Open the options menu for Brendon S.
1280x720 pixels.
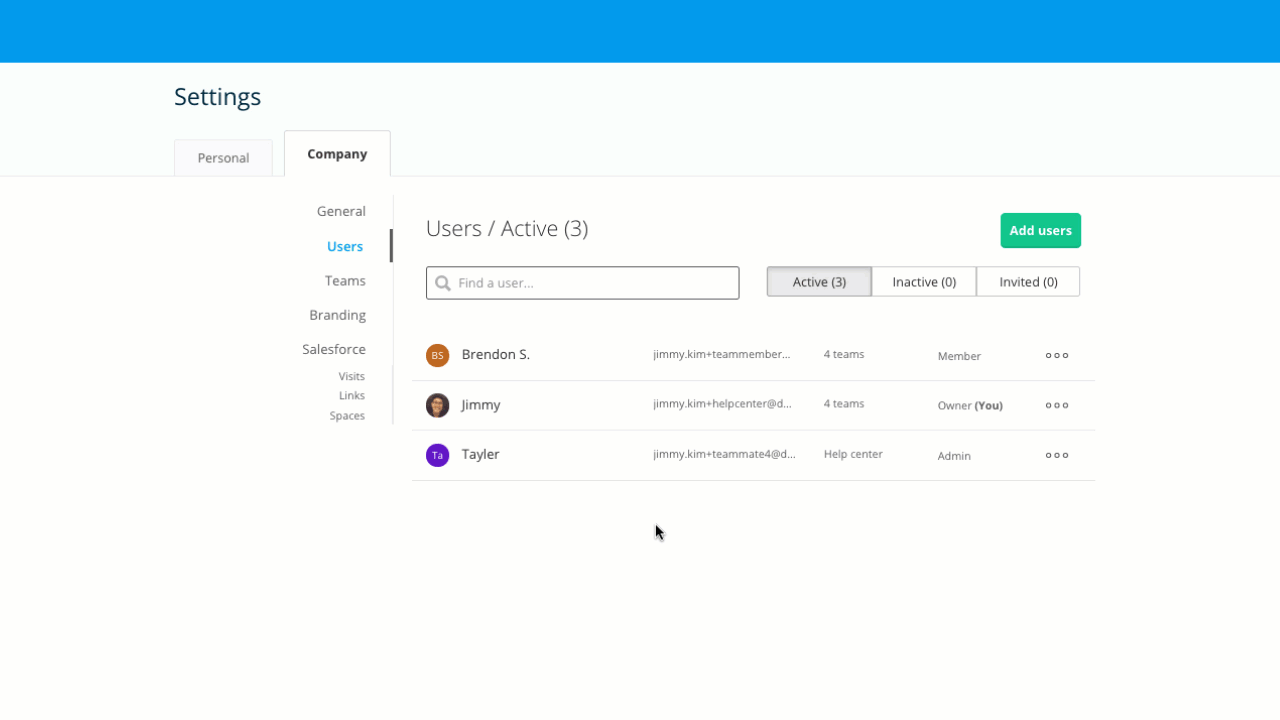pyautogui.click(x=1056, y=355)
